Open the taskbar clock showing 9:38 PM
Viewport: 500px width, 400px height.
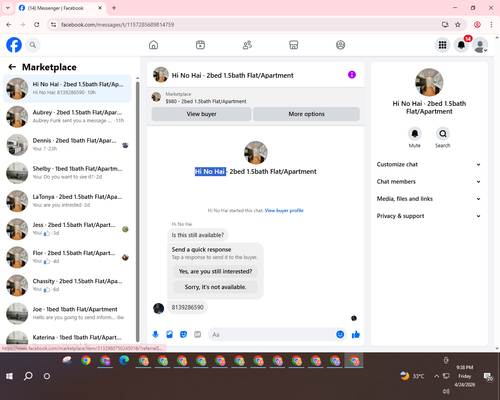coord(465,376)
